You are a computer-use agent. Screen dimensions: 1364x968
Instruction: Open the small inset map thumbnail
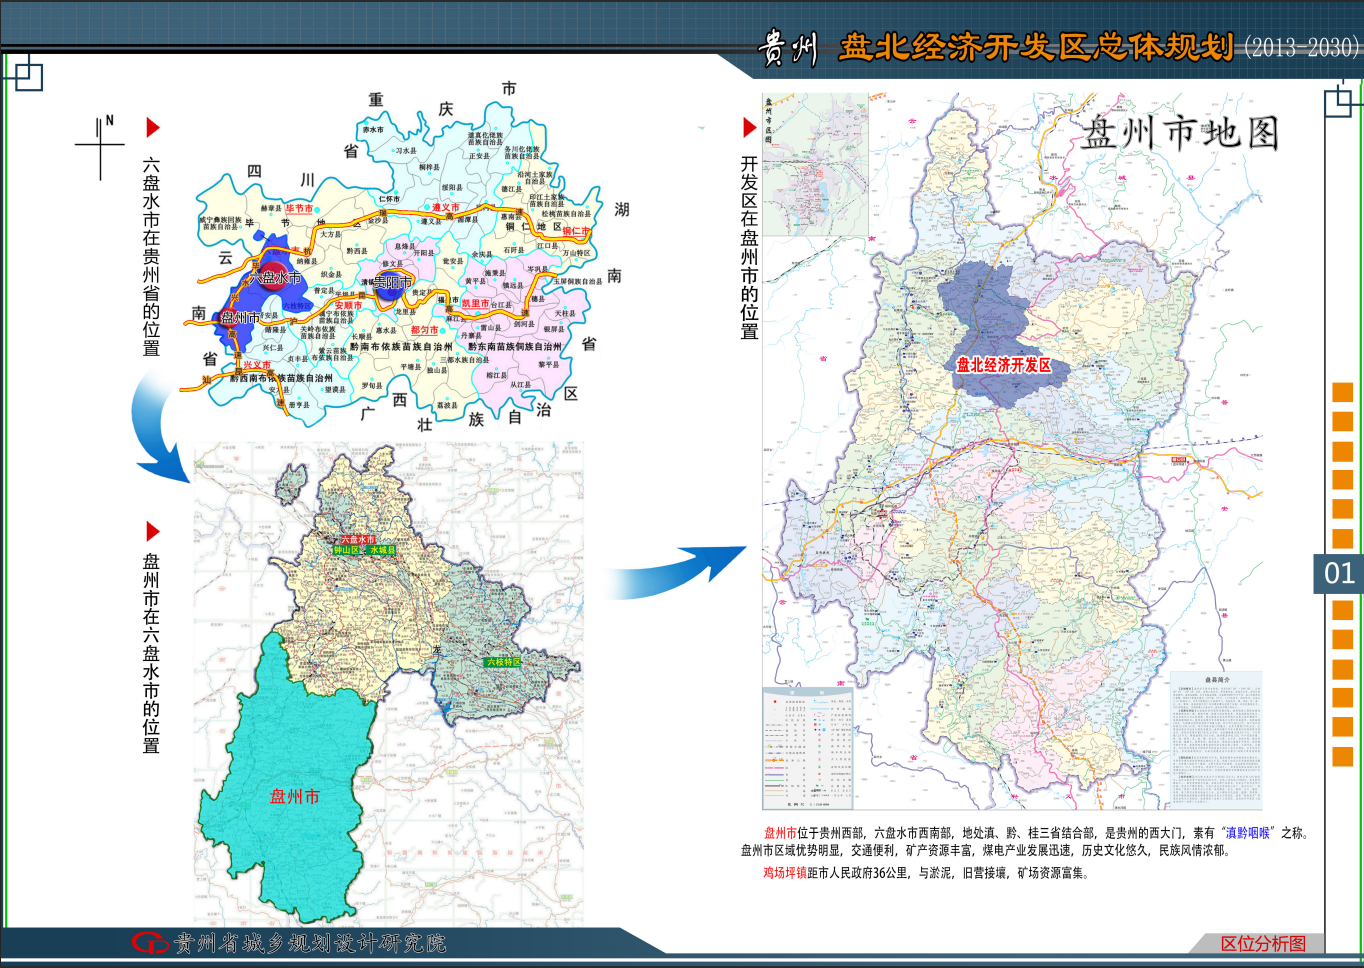[815, 151]
